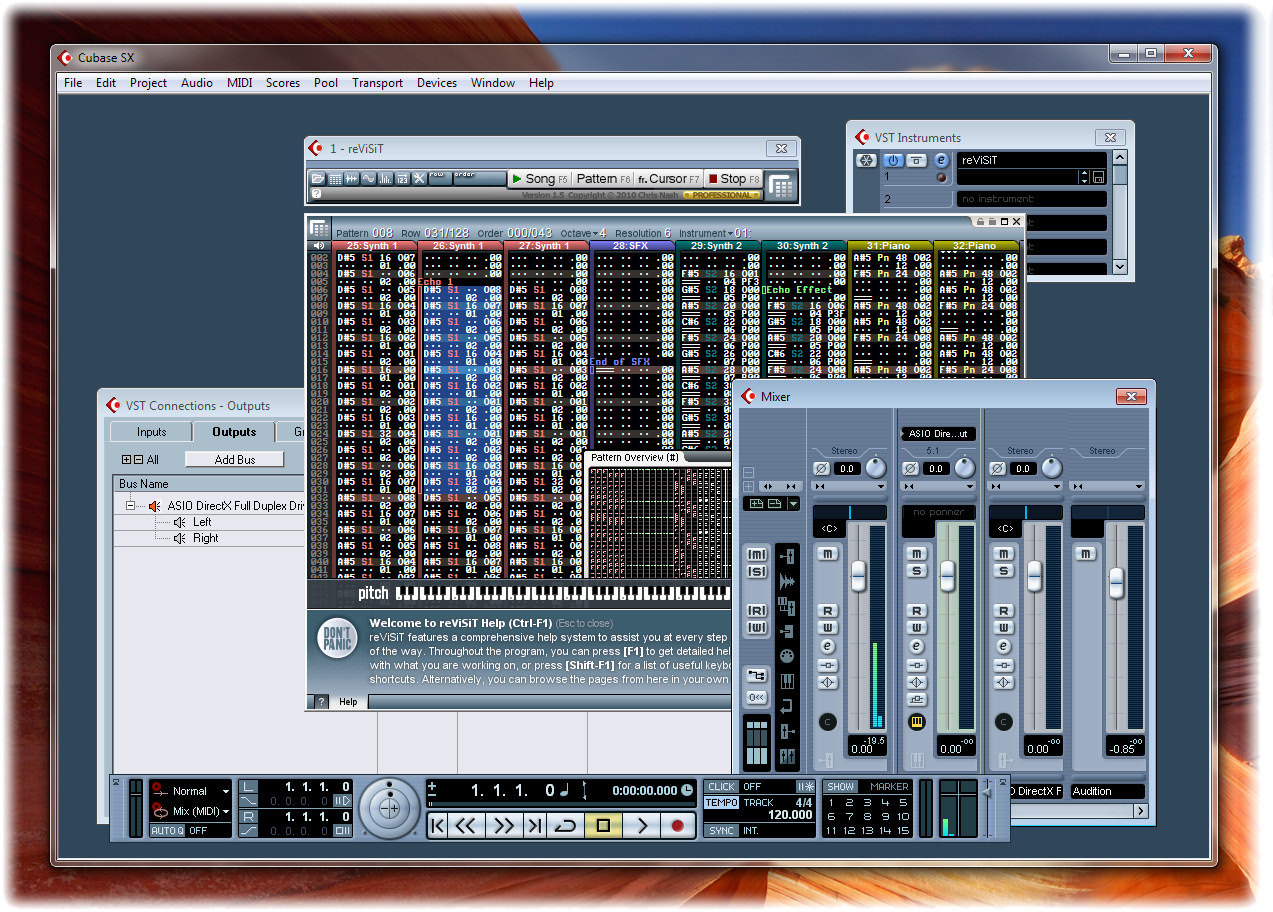The image size is (1273, 912).
Task: Click the channel settings tree icon in Mixer
Action: [x=756, y=676]
